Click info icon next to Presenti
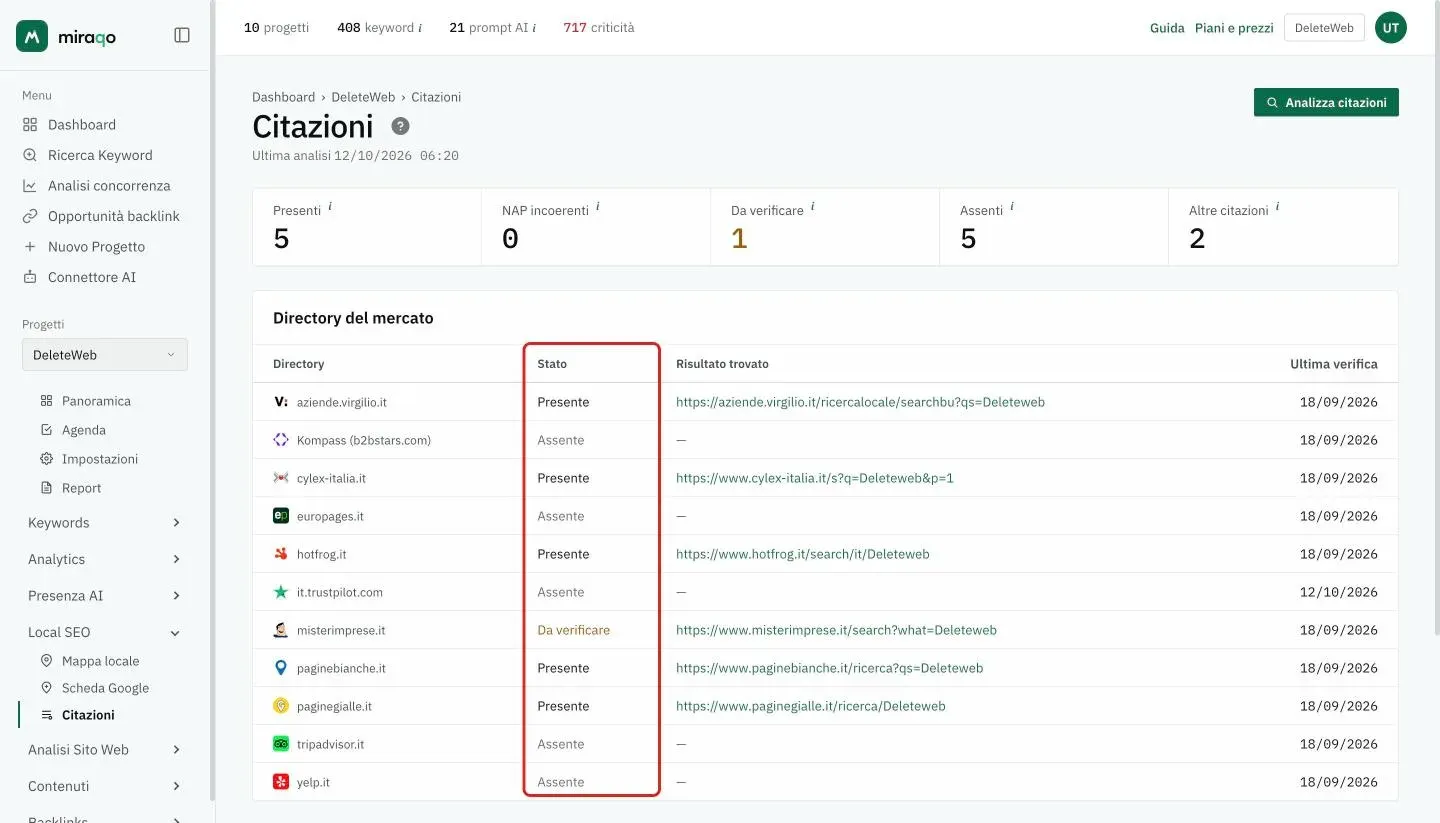The height and width of the screenshot is (823, 1440). (x=330, y=206)
